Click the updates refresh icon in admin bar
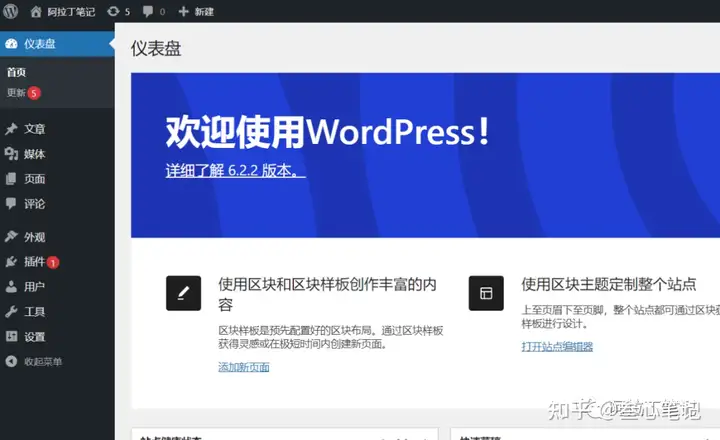The height and width of the screenshot is (440, 720). pyautogui.click(x=113, y=11)
